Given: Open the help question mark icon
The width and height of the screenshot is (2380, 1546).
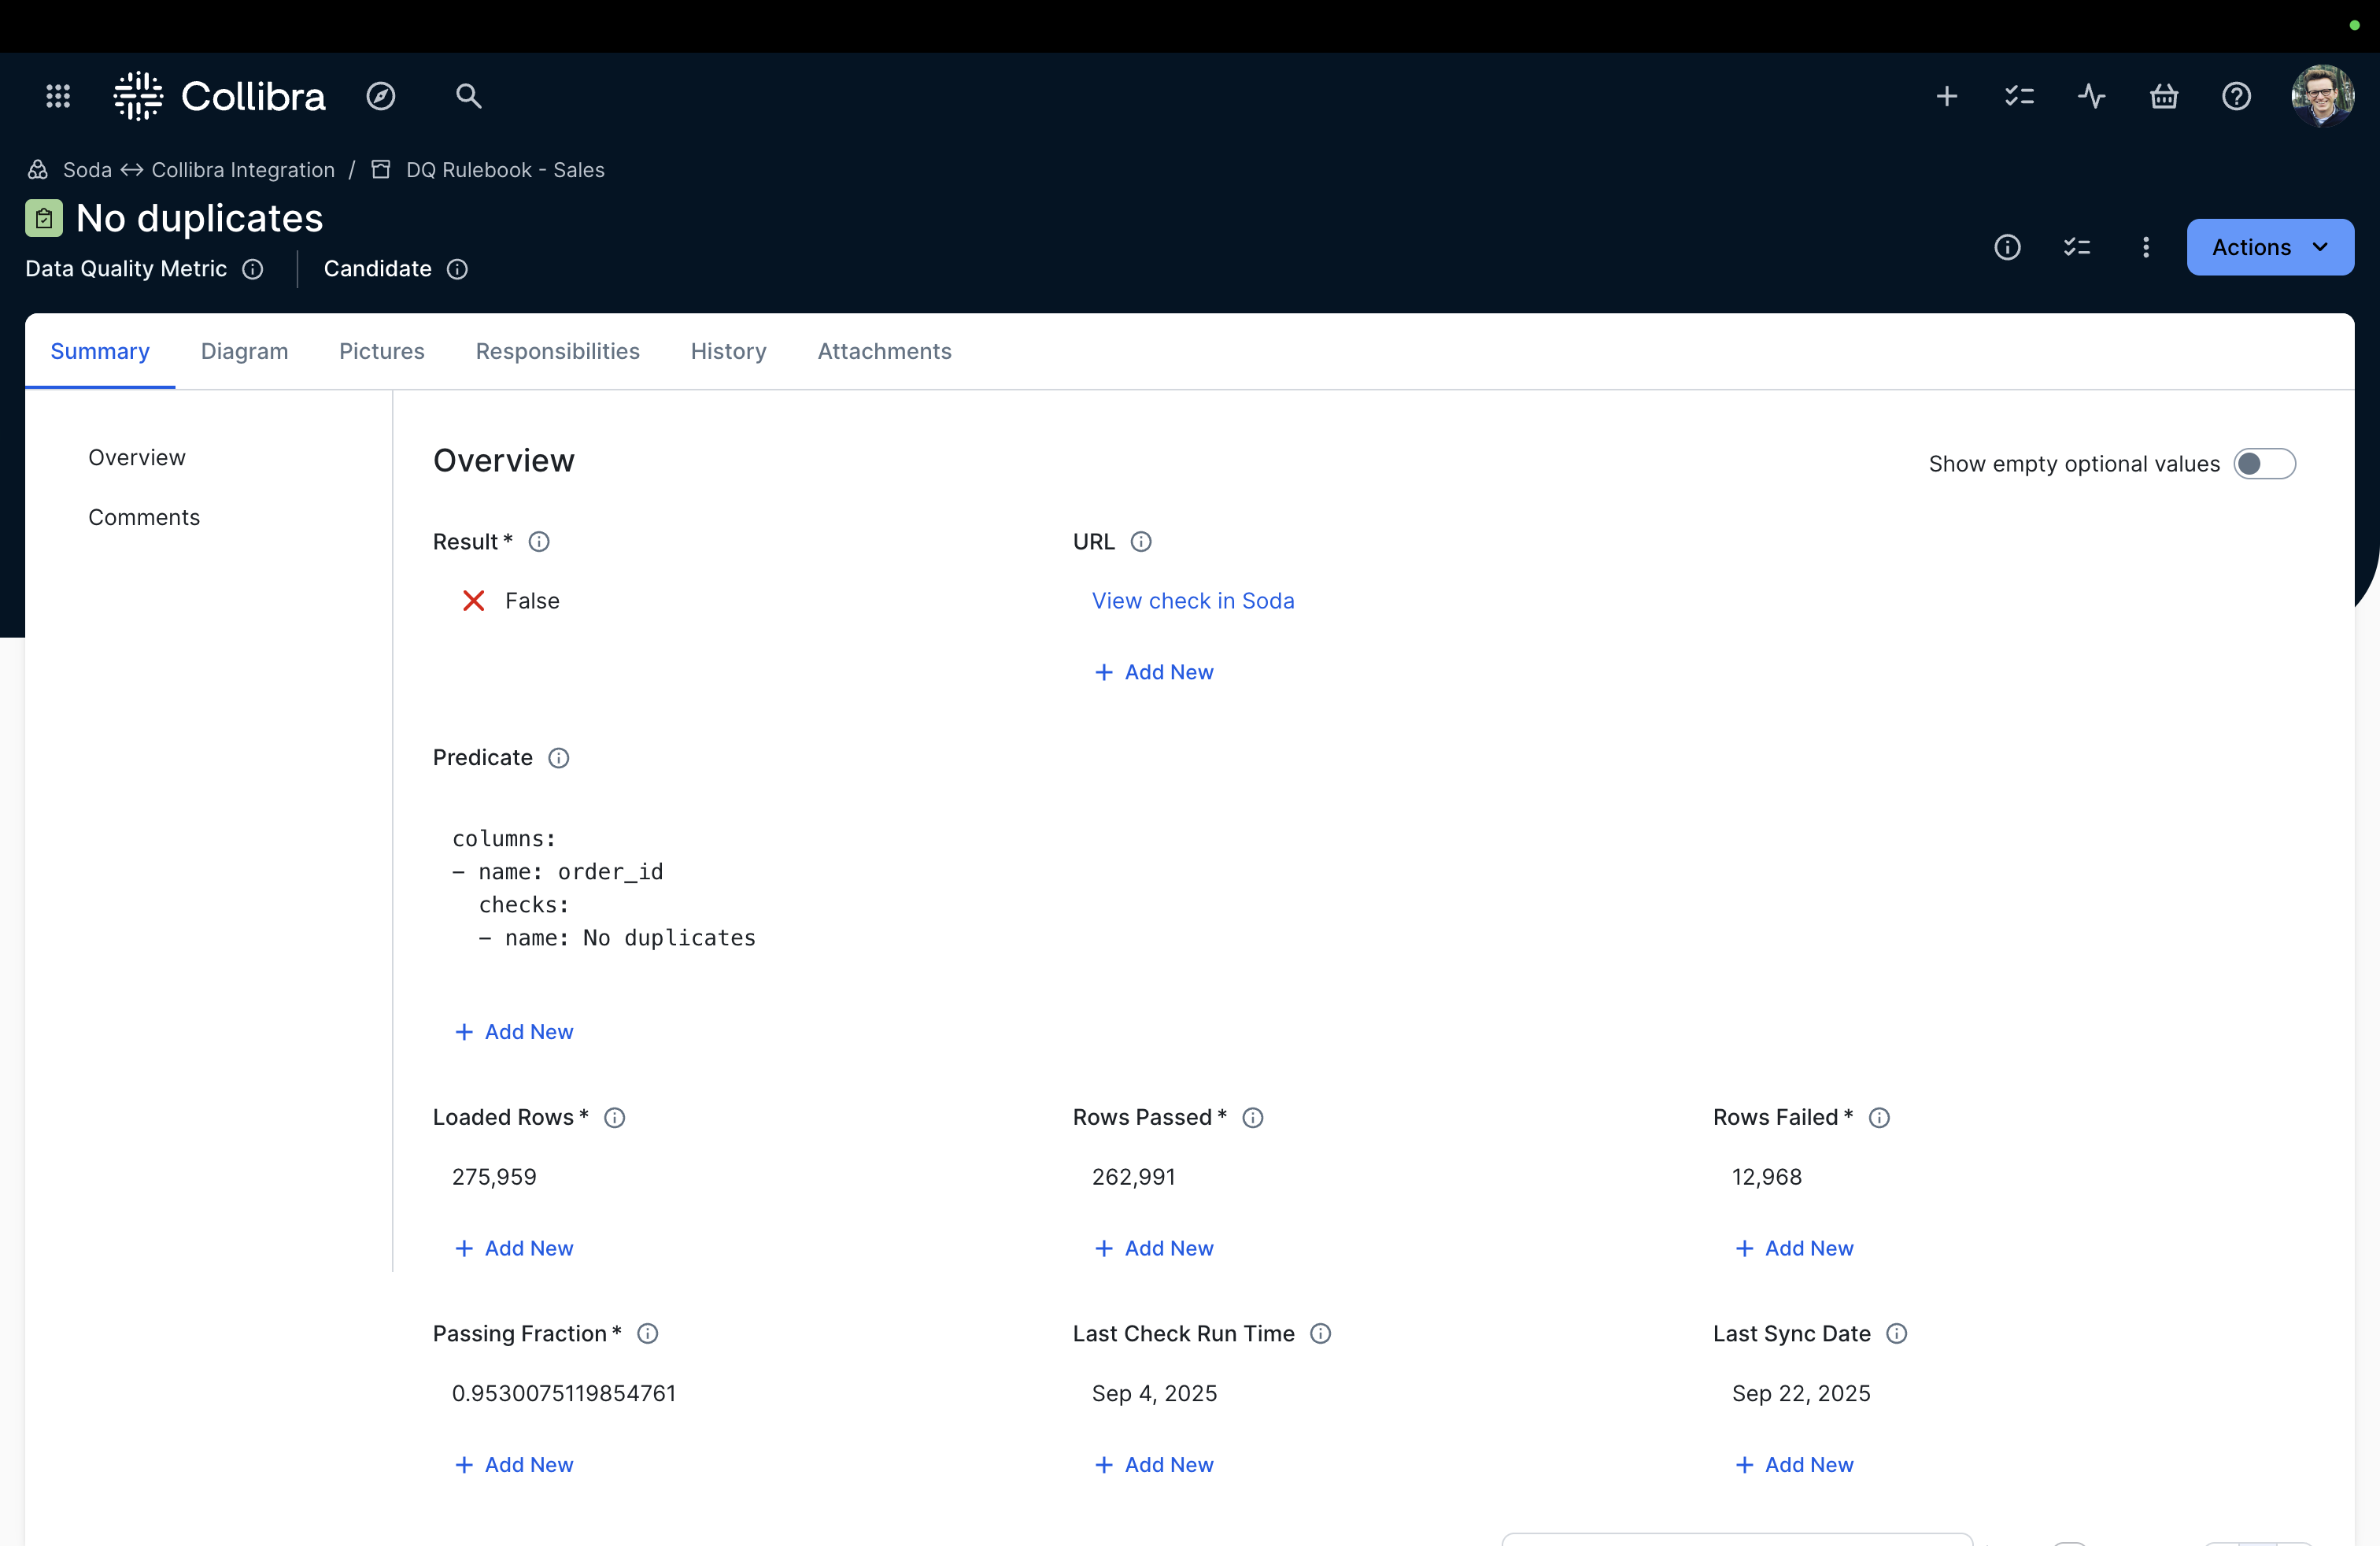Looking at the screenshot, I should coord(2236,96).
